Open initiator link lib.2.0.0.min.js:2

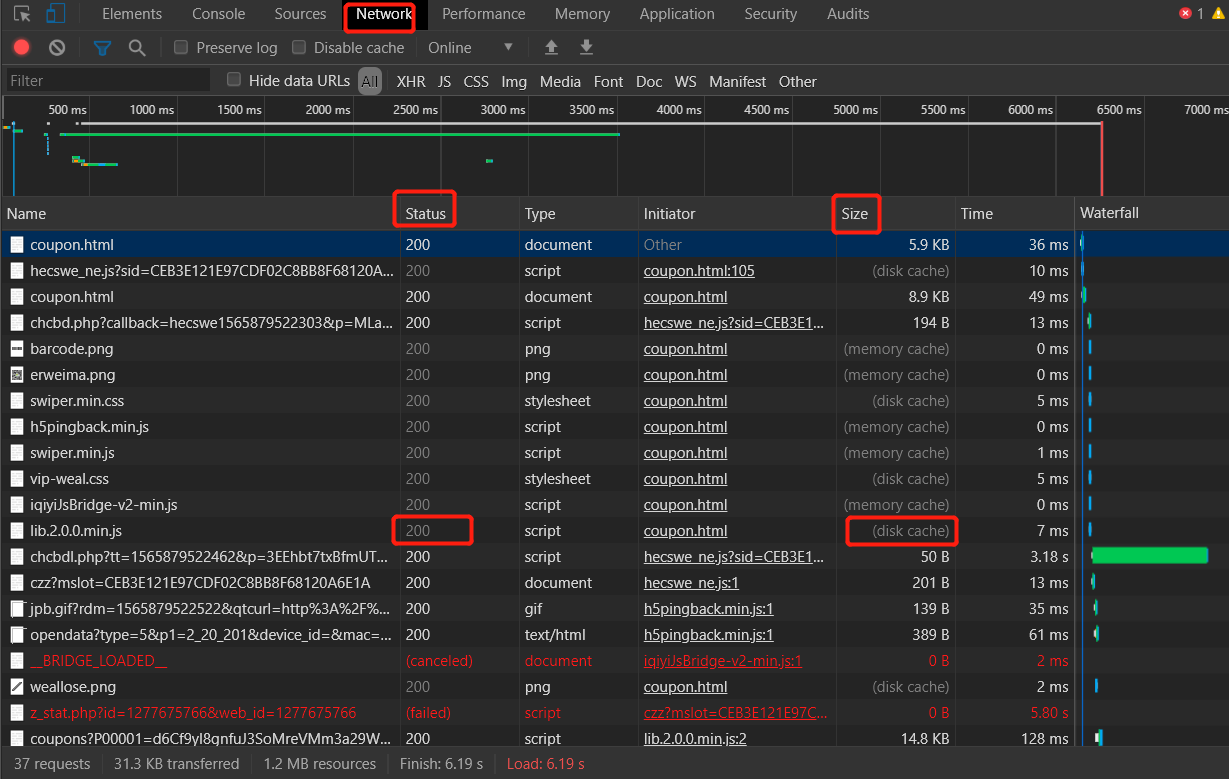[x=695, y=739]
